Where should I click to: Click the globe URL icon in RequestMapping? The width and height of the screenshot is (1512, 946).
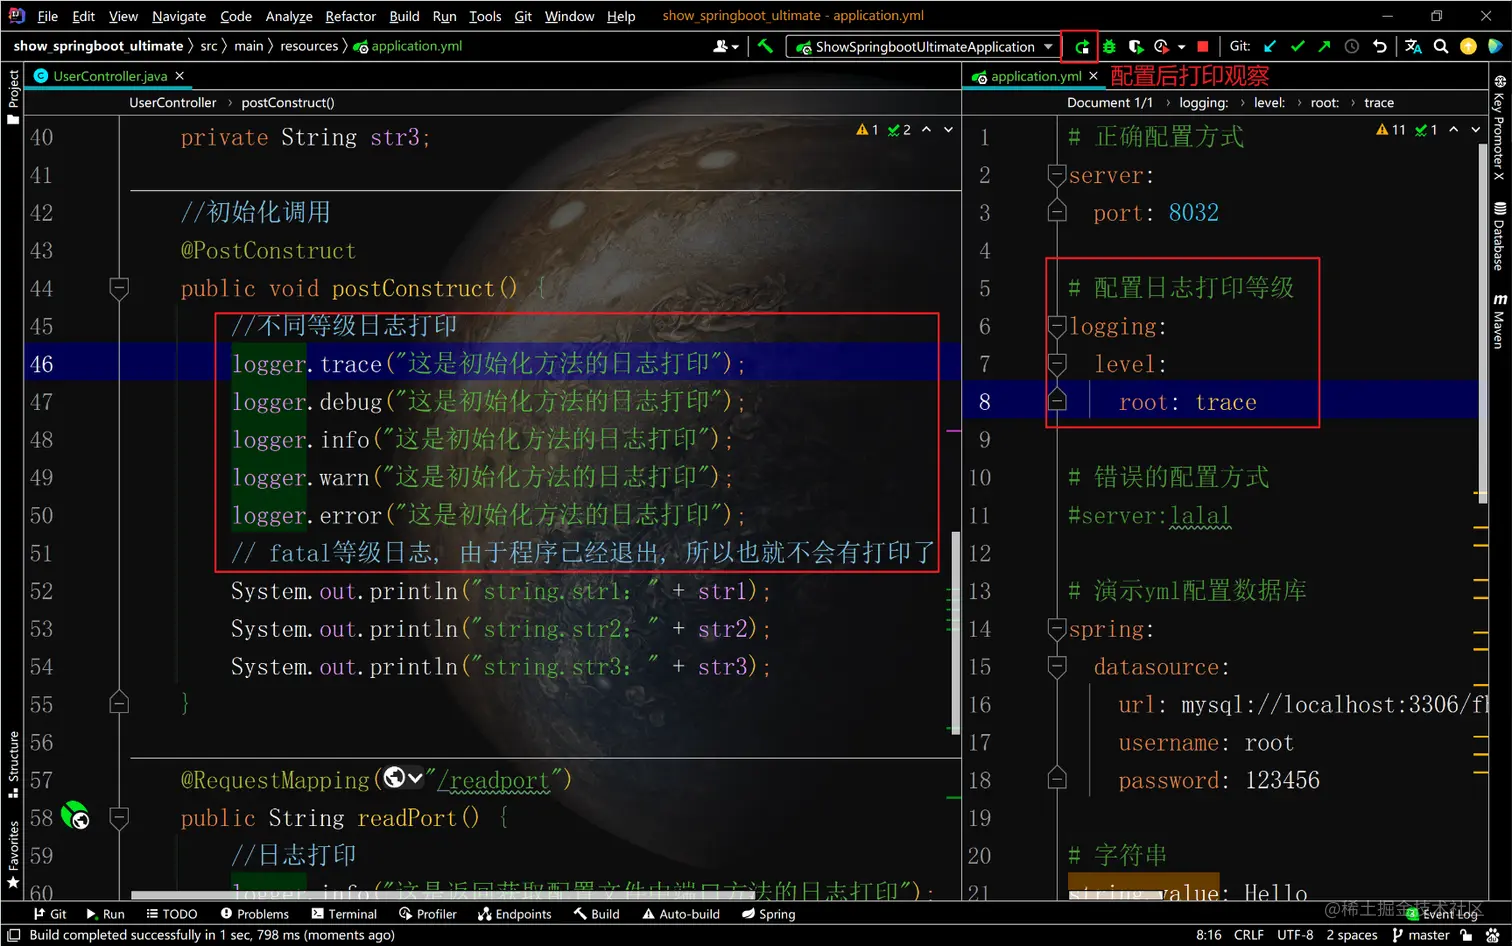[394, 778]
